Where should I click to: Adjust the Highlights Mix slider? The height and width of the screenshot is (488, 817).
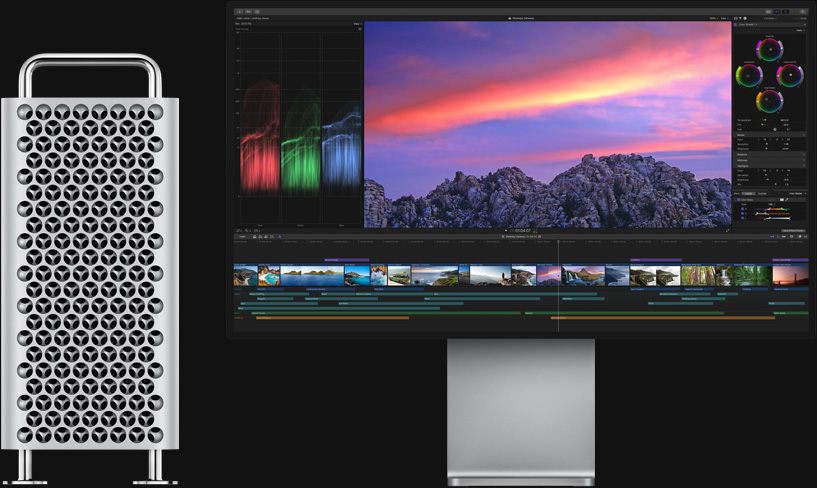click(776, 184)
